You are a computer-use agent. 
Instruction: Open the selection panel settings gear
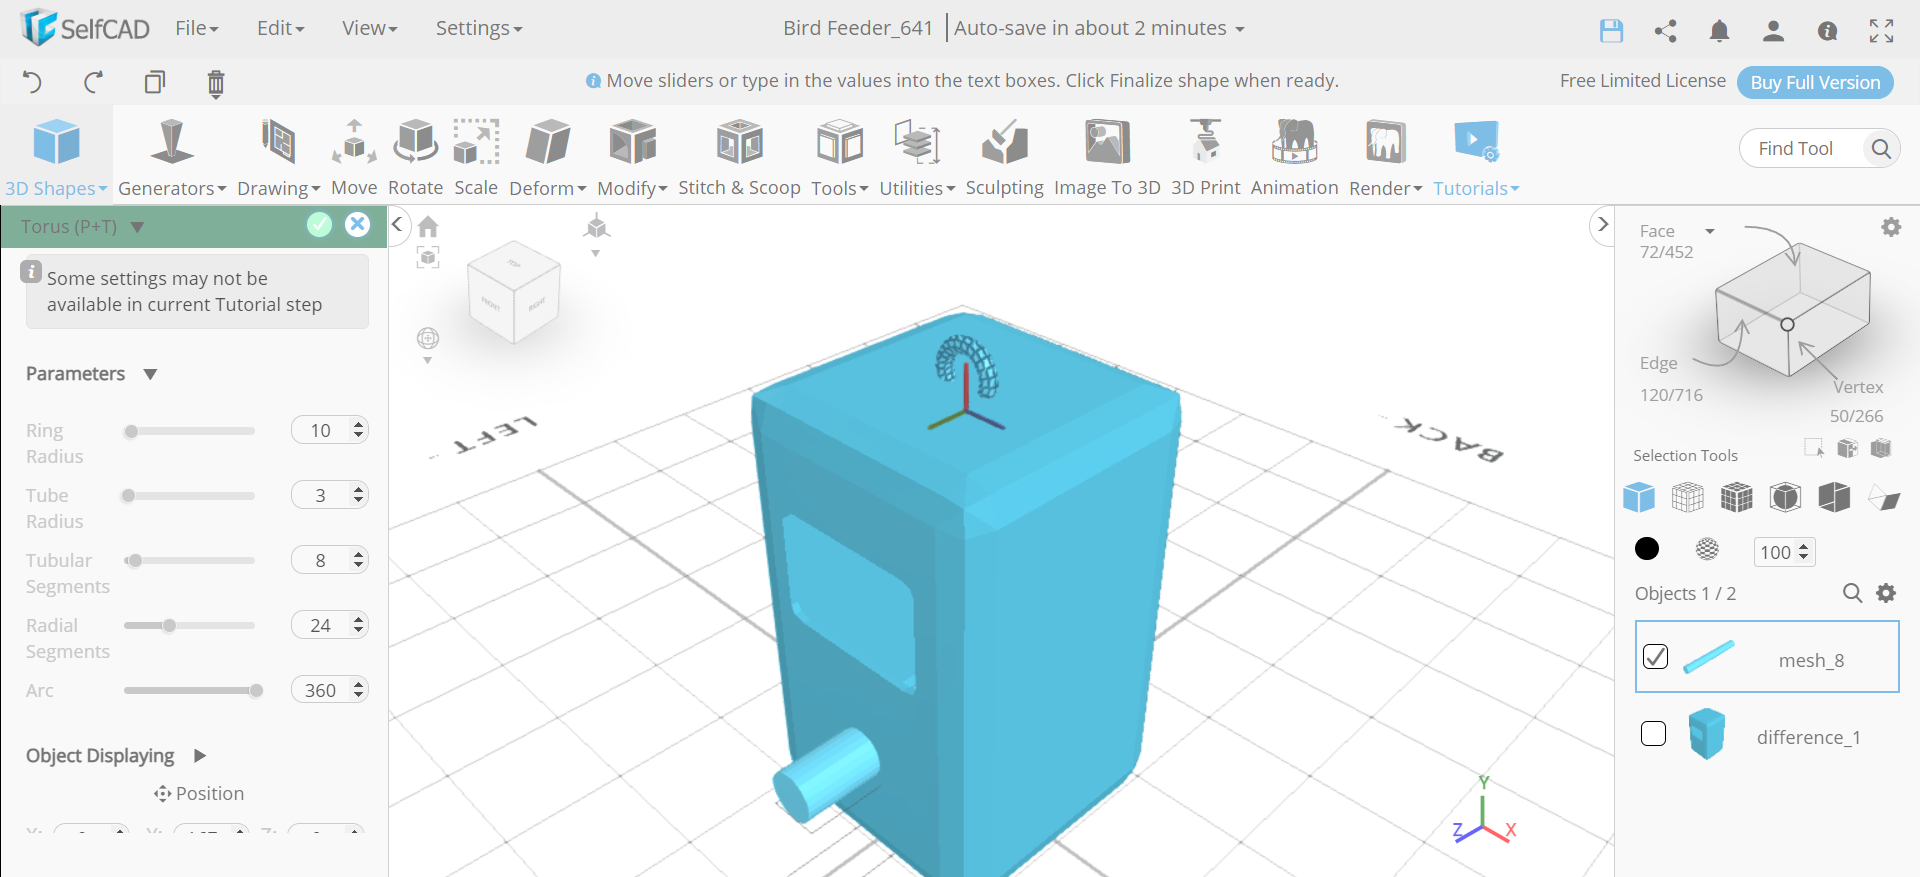pyautogui.click(x=1891, y=227)
